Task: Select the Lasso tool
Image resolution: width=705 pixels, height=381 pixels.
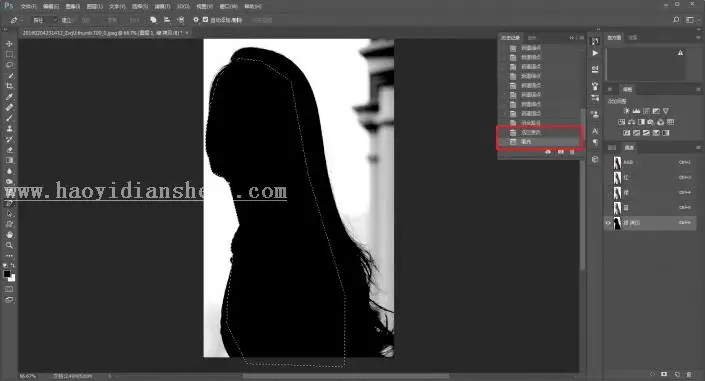Action: 9,65
